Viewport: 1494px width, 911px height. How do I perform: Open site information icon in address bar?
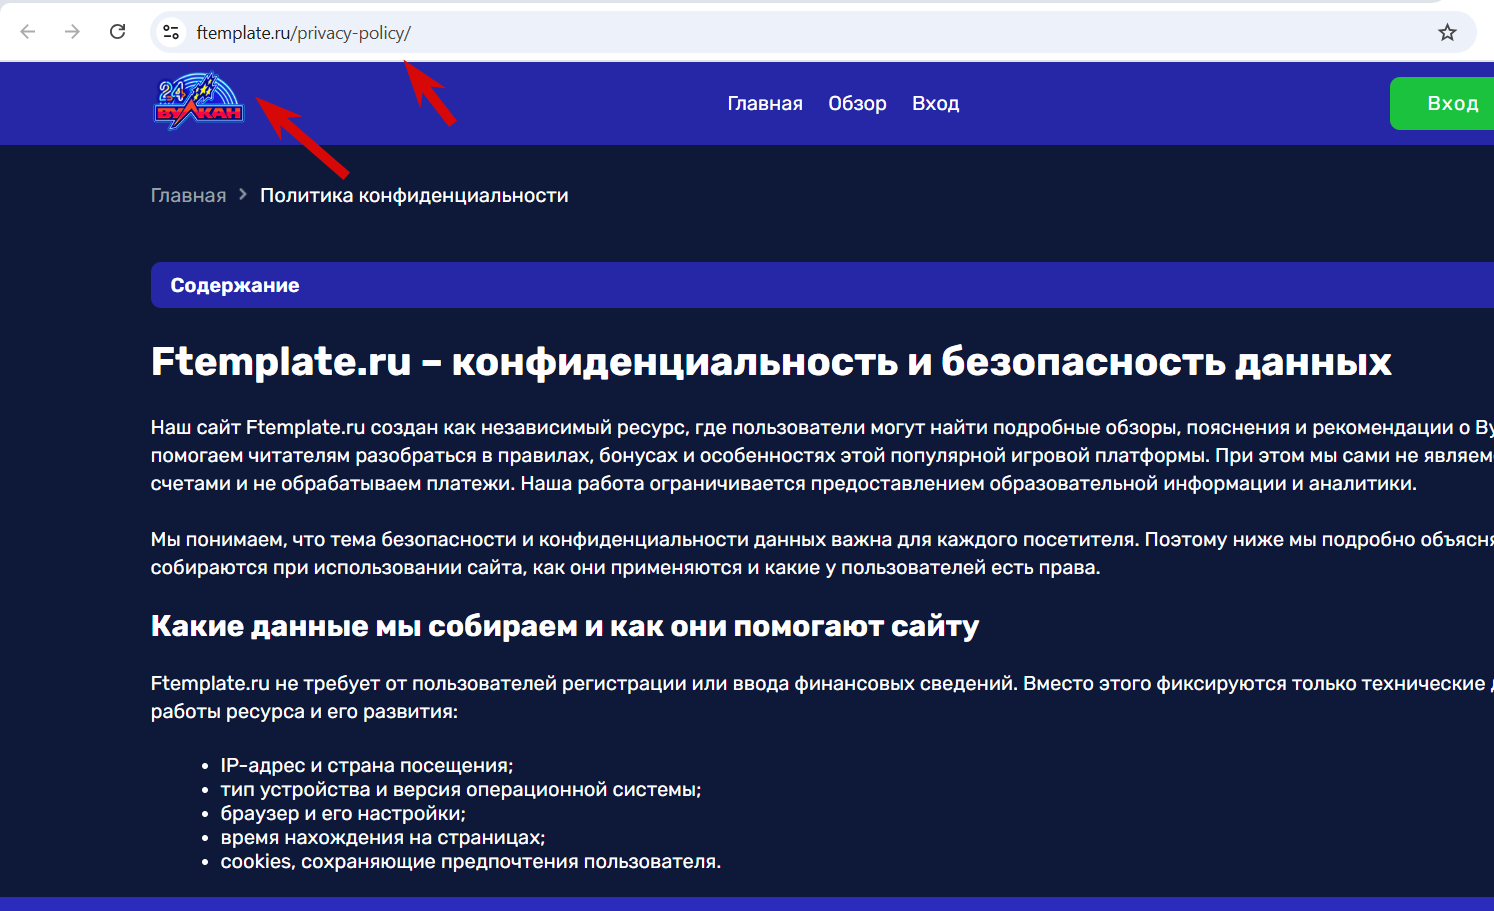tap(171, 32)
